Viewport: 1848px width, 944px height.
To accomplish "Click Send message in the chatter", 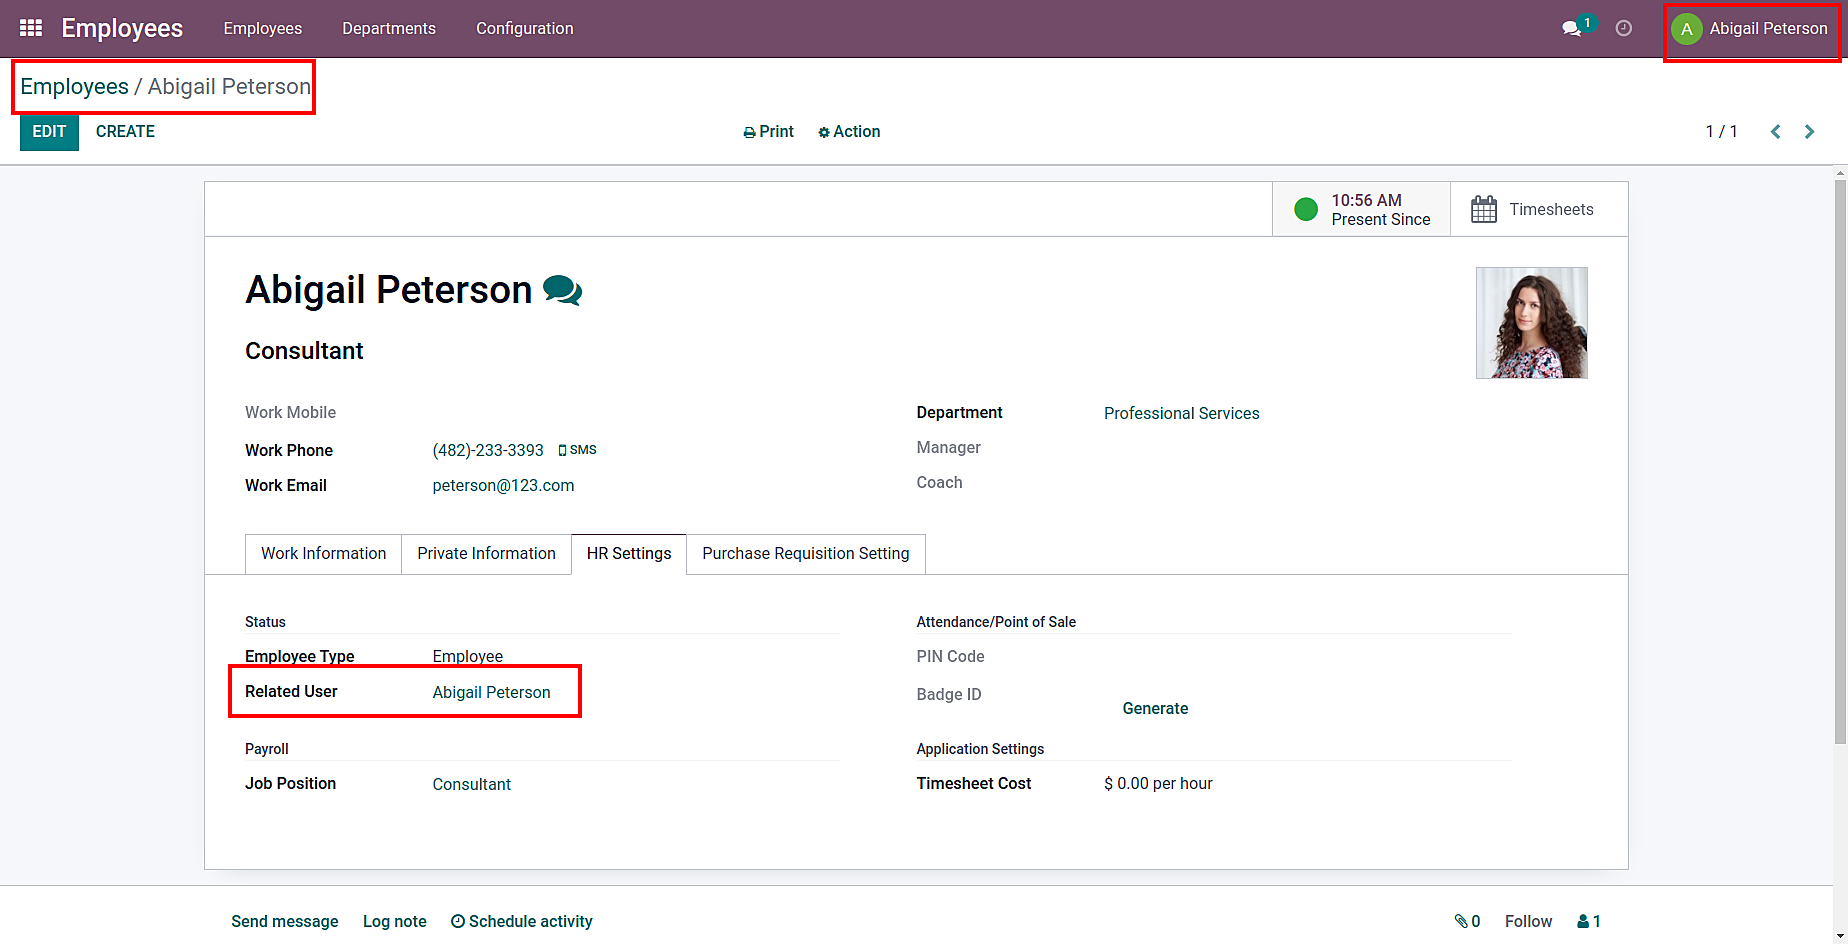I will point(285,921).
